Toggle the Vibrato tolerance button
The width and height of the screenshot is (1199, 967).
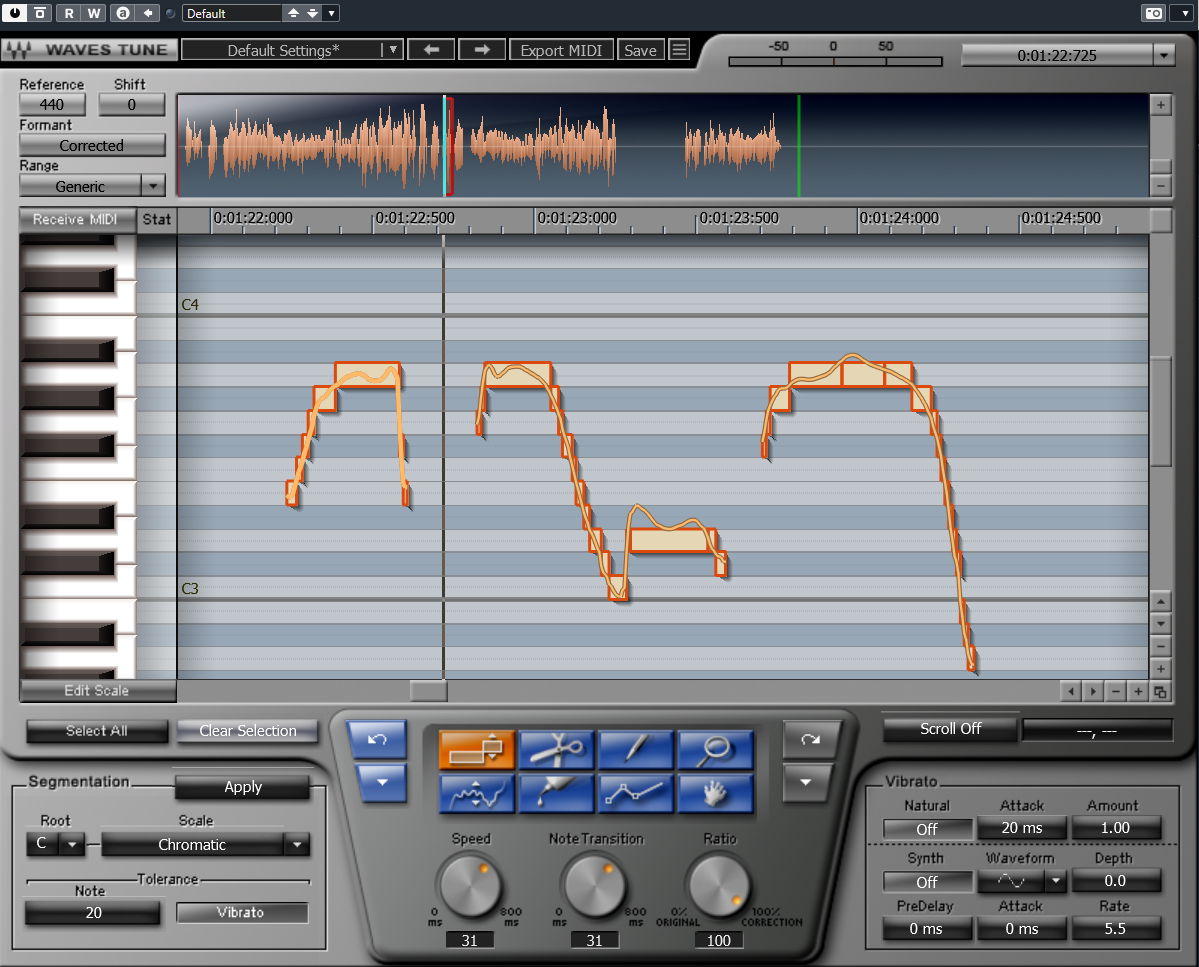coord(242,912)
